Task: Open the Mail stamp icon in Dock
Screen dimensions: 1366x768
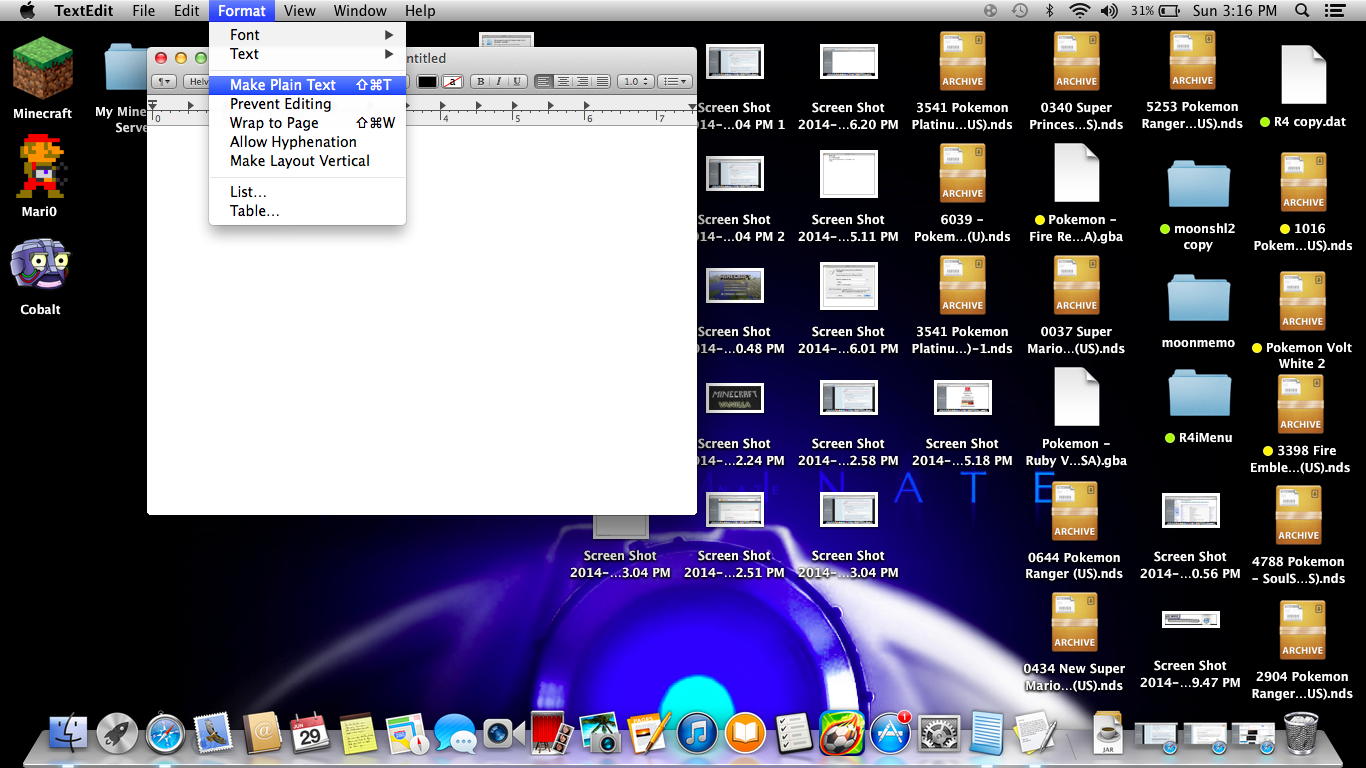Action: pos(214,734)
